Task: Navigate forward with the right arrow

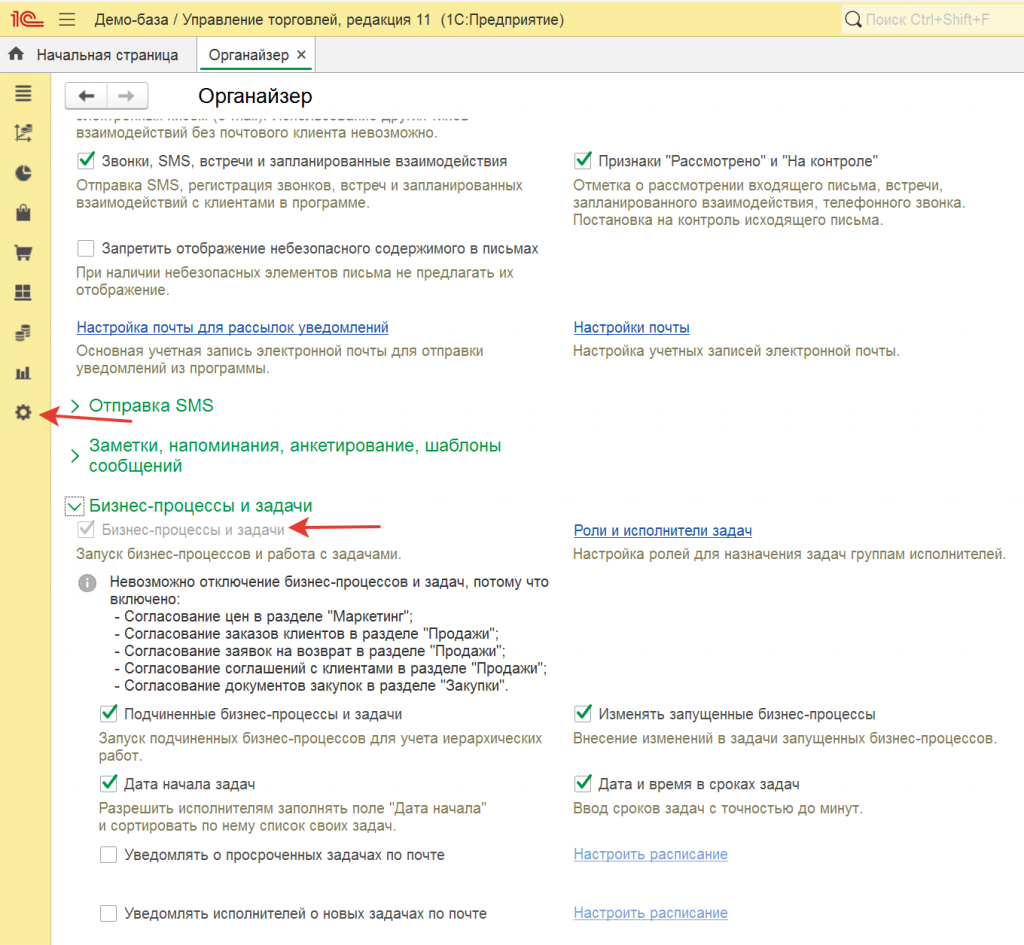Action: pyautogui.click(x=127, y=96)
